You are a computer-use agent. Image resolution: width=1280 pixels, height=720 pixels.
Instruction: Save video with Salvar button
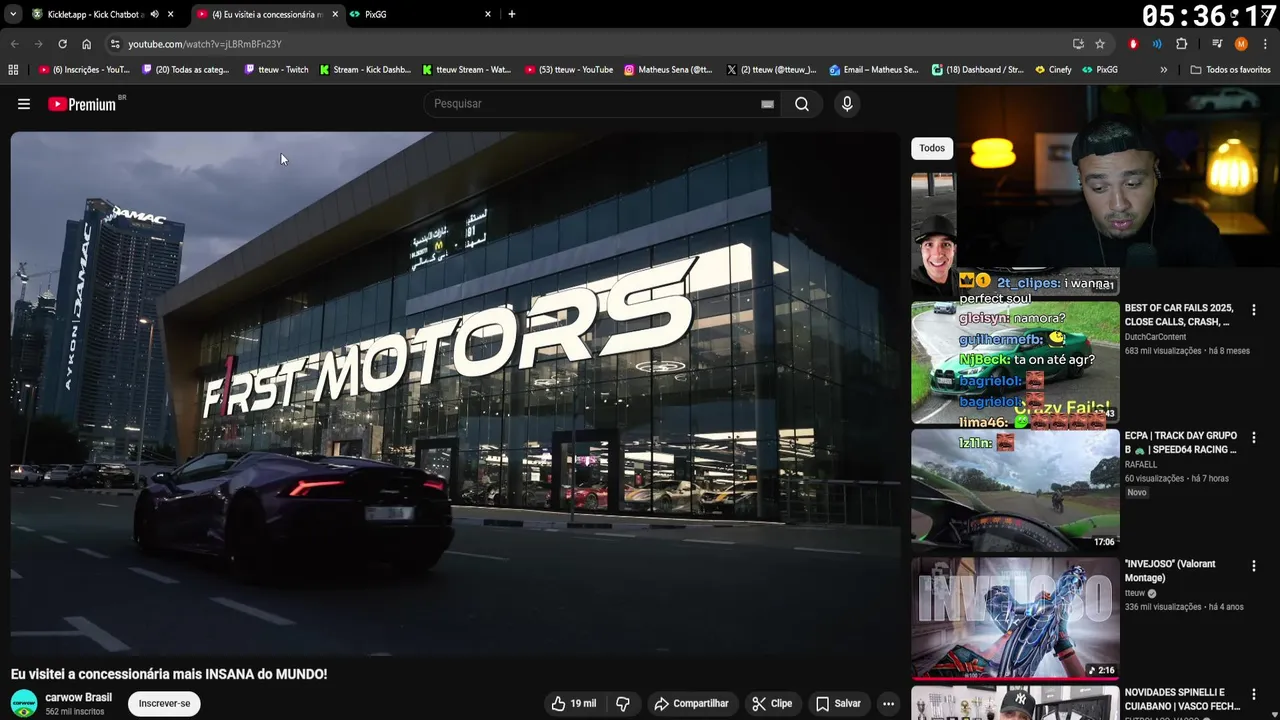838,704
